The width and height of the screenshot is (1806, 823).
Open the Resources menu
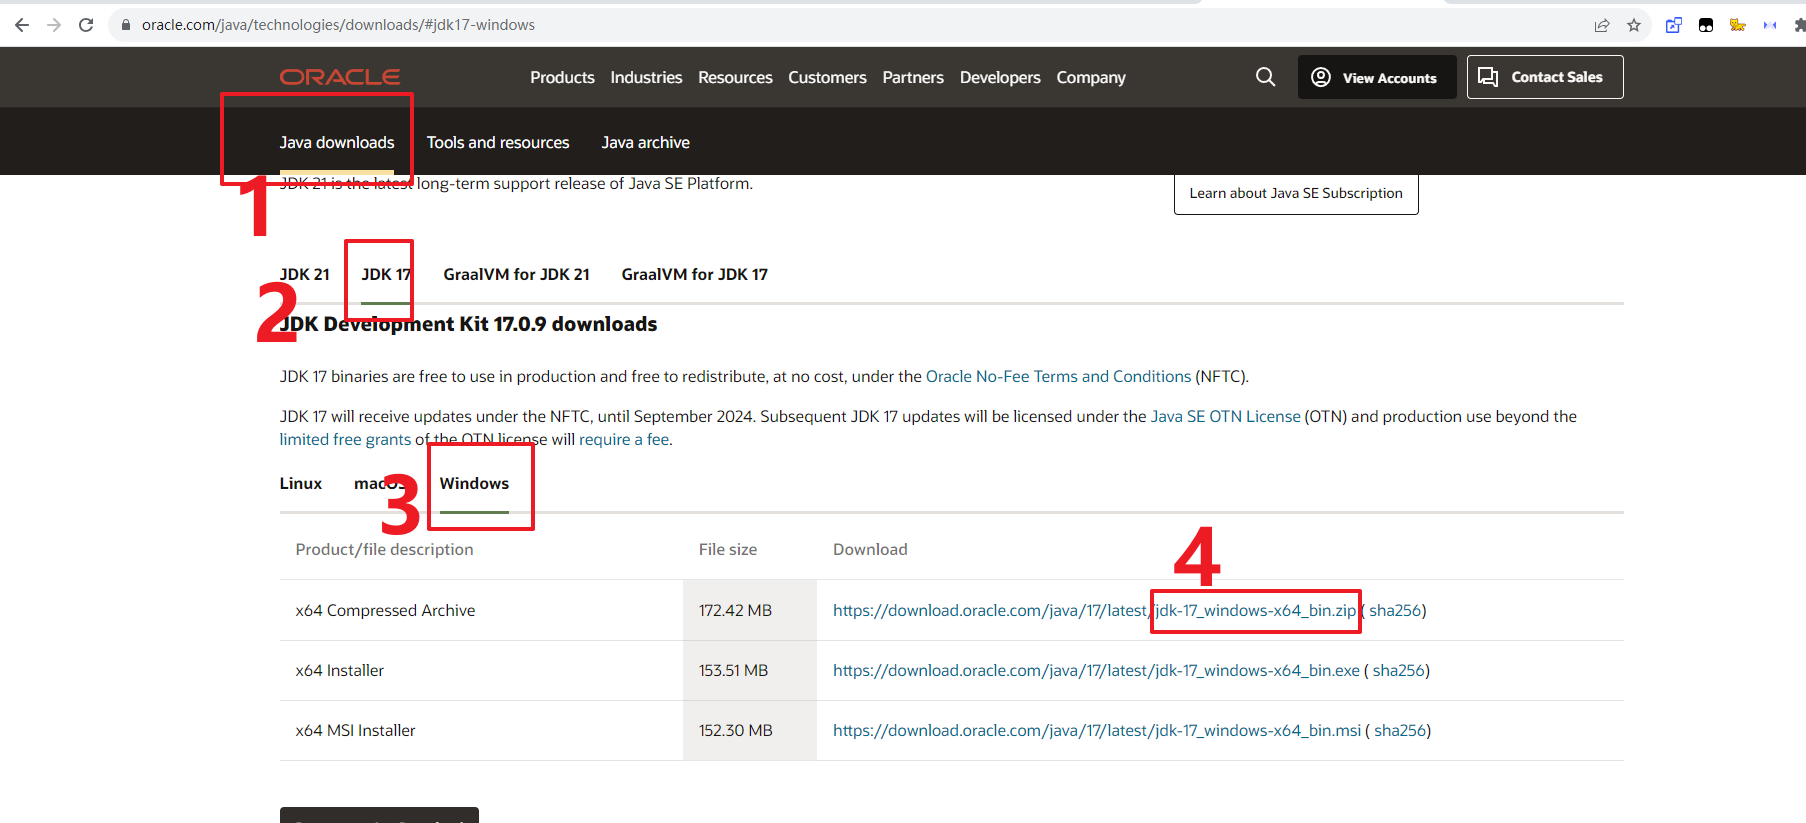(735, 77)
